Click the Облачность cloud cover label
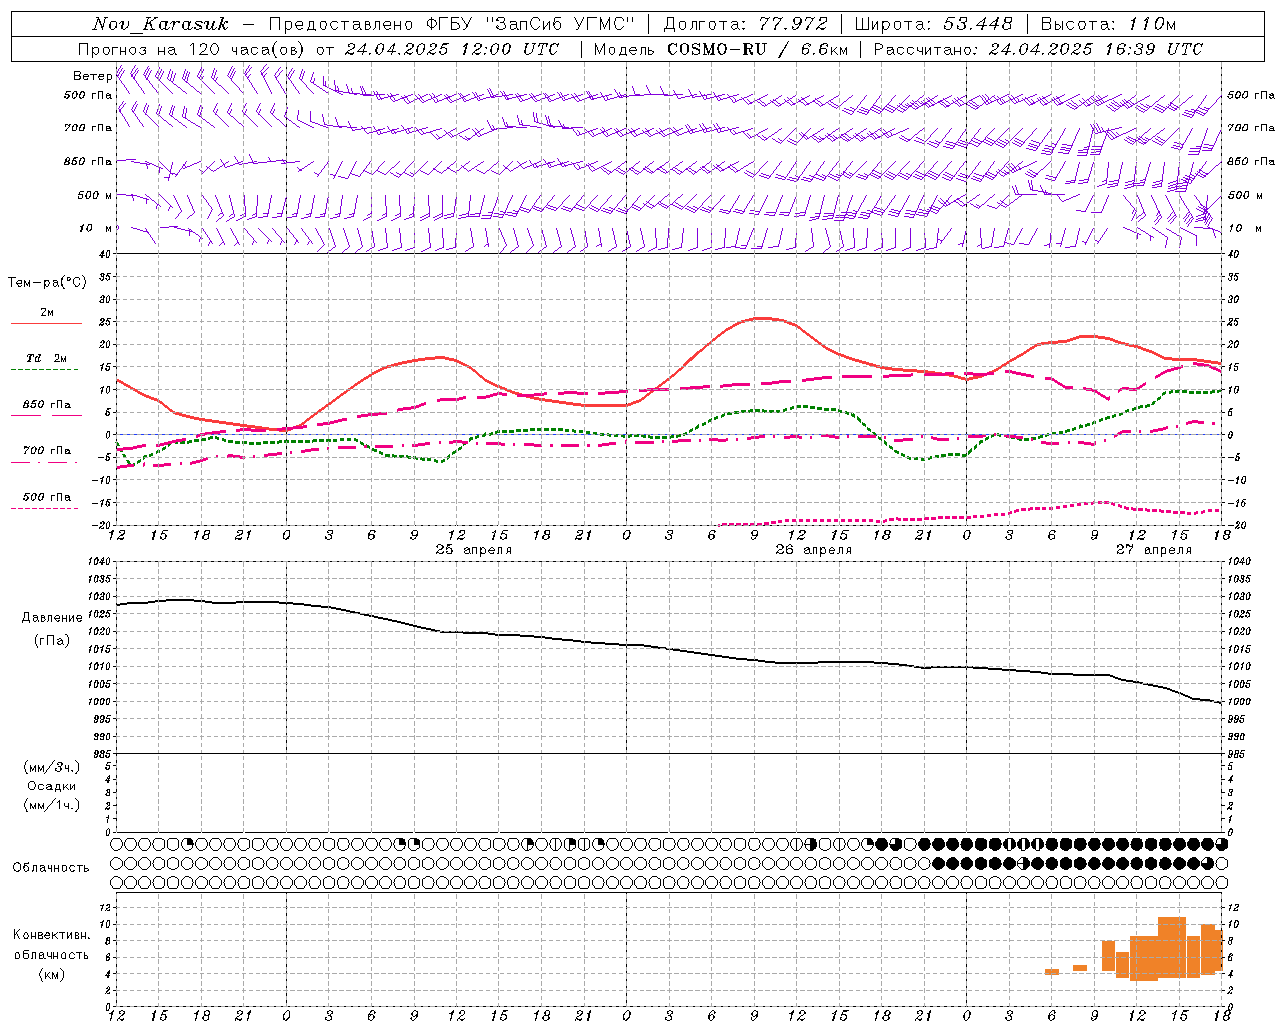 click(x=51, y=868)
